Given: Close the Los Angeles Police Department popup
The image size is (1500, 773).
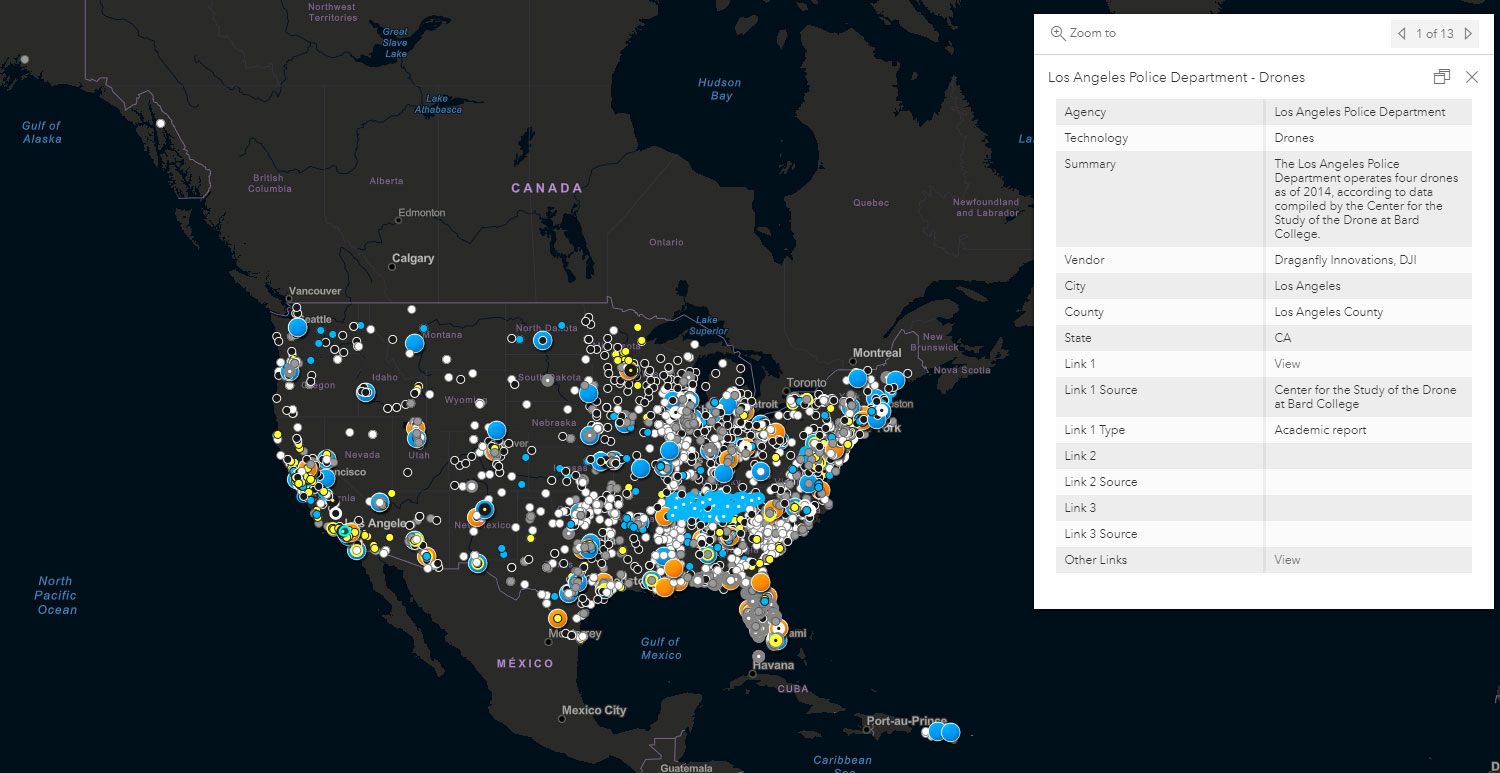Looking at the screenshot, I should coord(1472,77).
